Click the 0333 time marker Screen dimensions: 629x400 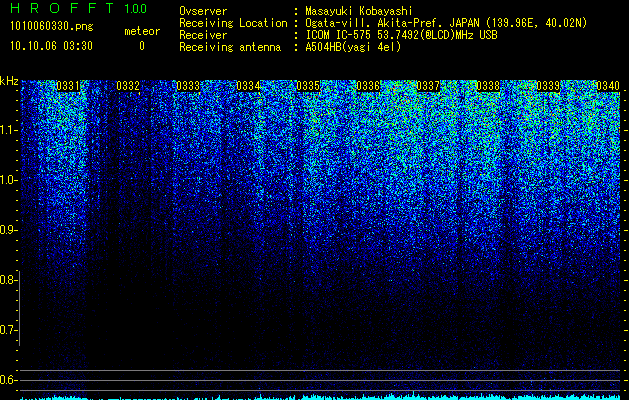[x=188, y=86]
